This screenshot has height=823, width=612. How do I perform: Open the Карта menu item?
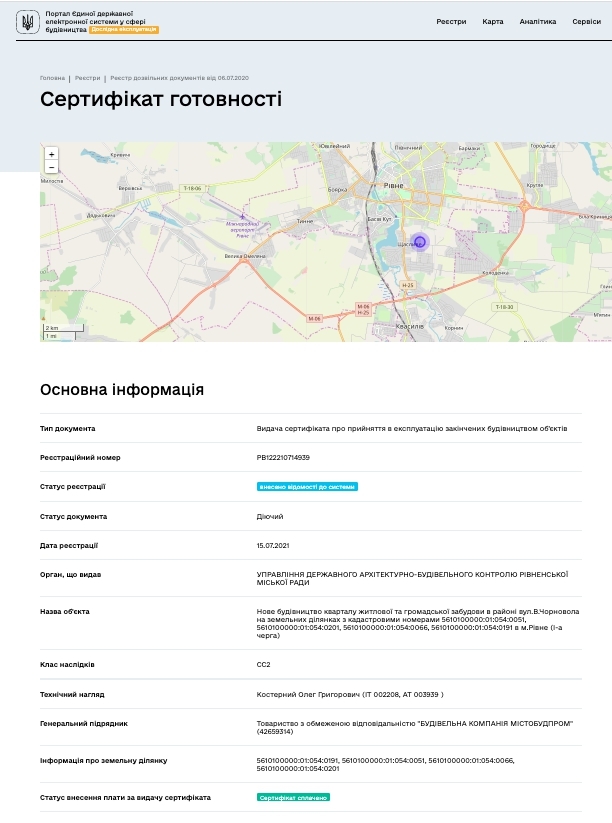(x=493, y=22)
